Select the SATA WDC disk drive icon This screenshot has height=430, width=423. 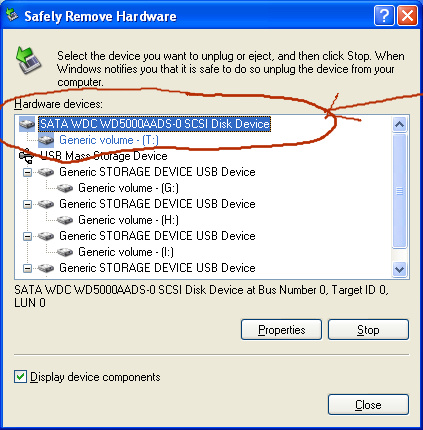[27, 124]
